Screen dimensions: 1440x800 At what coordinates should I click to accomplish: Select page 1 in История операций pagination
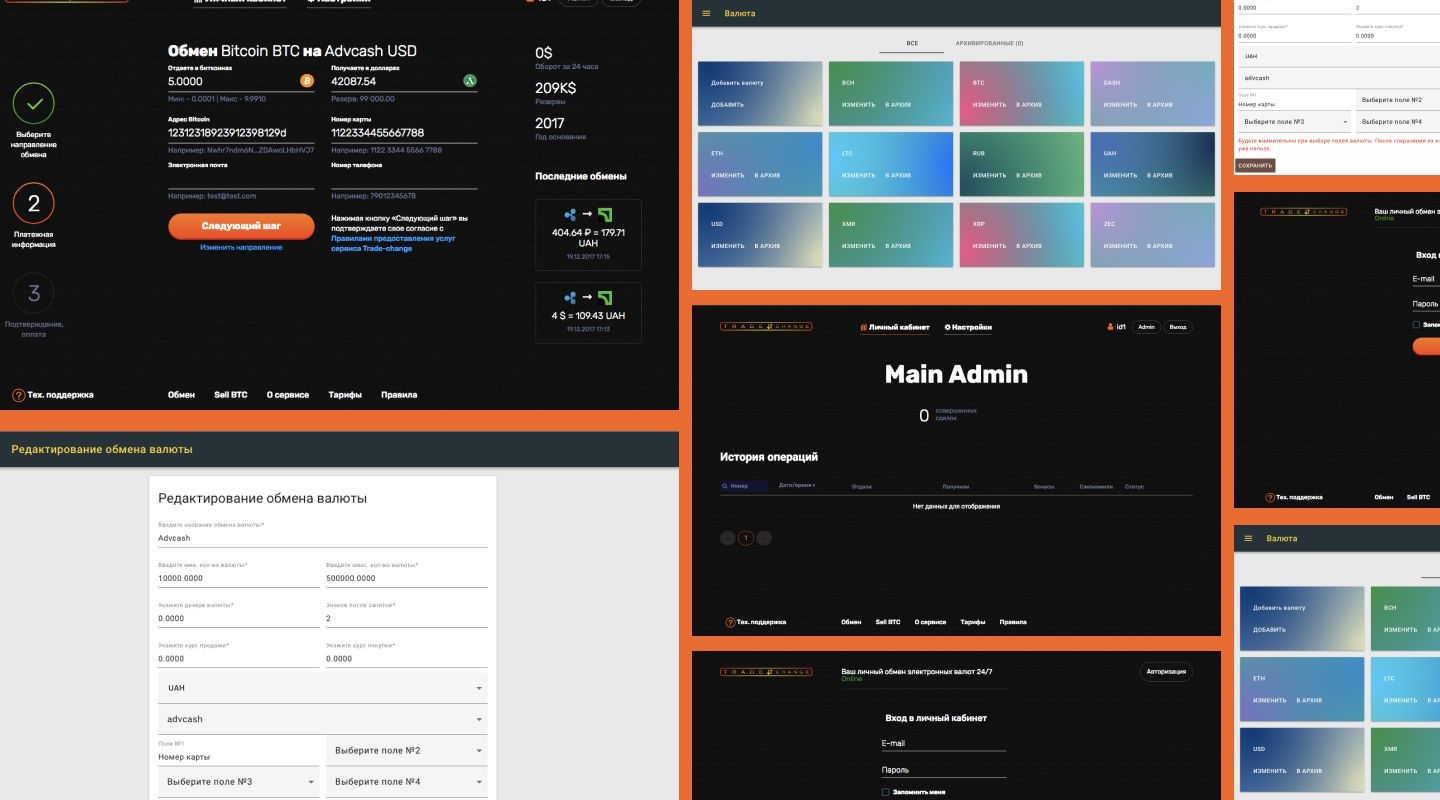pos(746,538)
